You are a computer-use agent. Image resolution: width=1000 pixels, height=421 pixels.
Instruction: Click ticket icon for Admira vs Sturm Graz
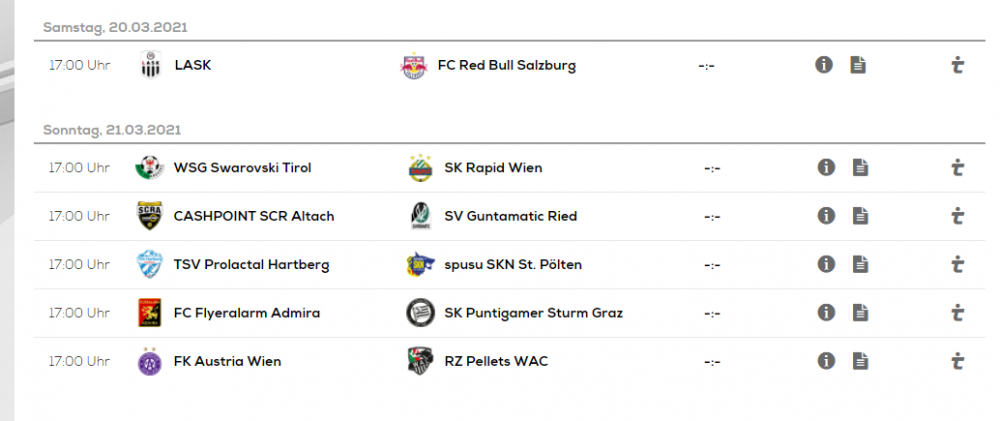tap(957, 313)
